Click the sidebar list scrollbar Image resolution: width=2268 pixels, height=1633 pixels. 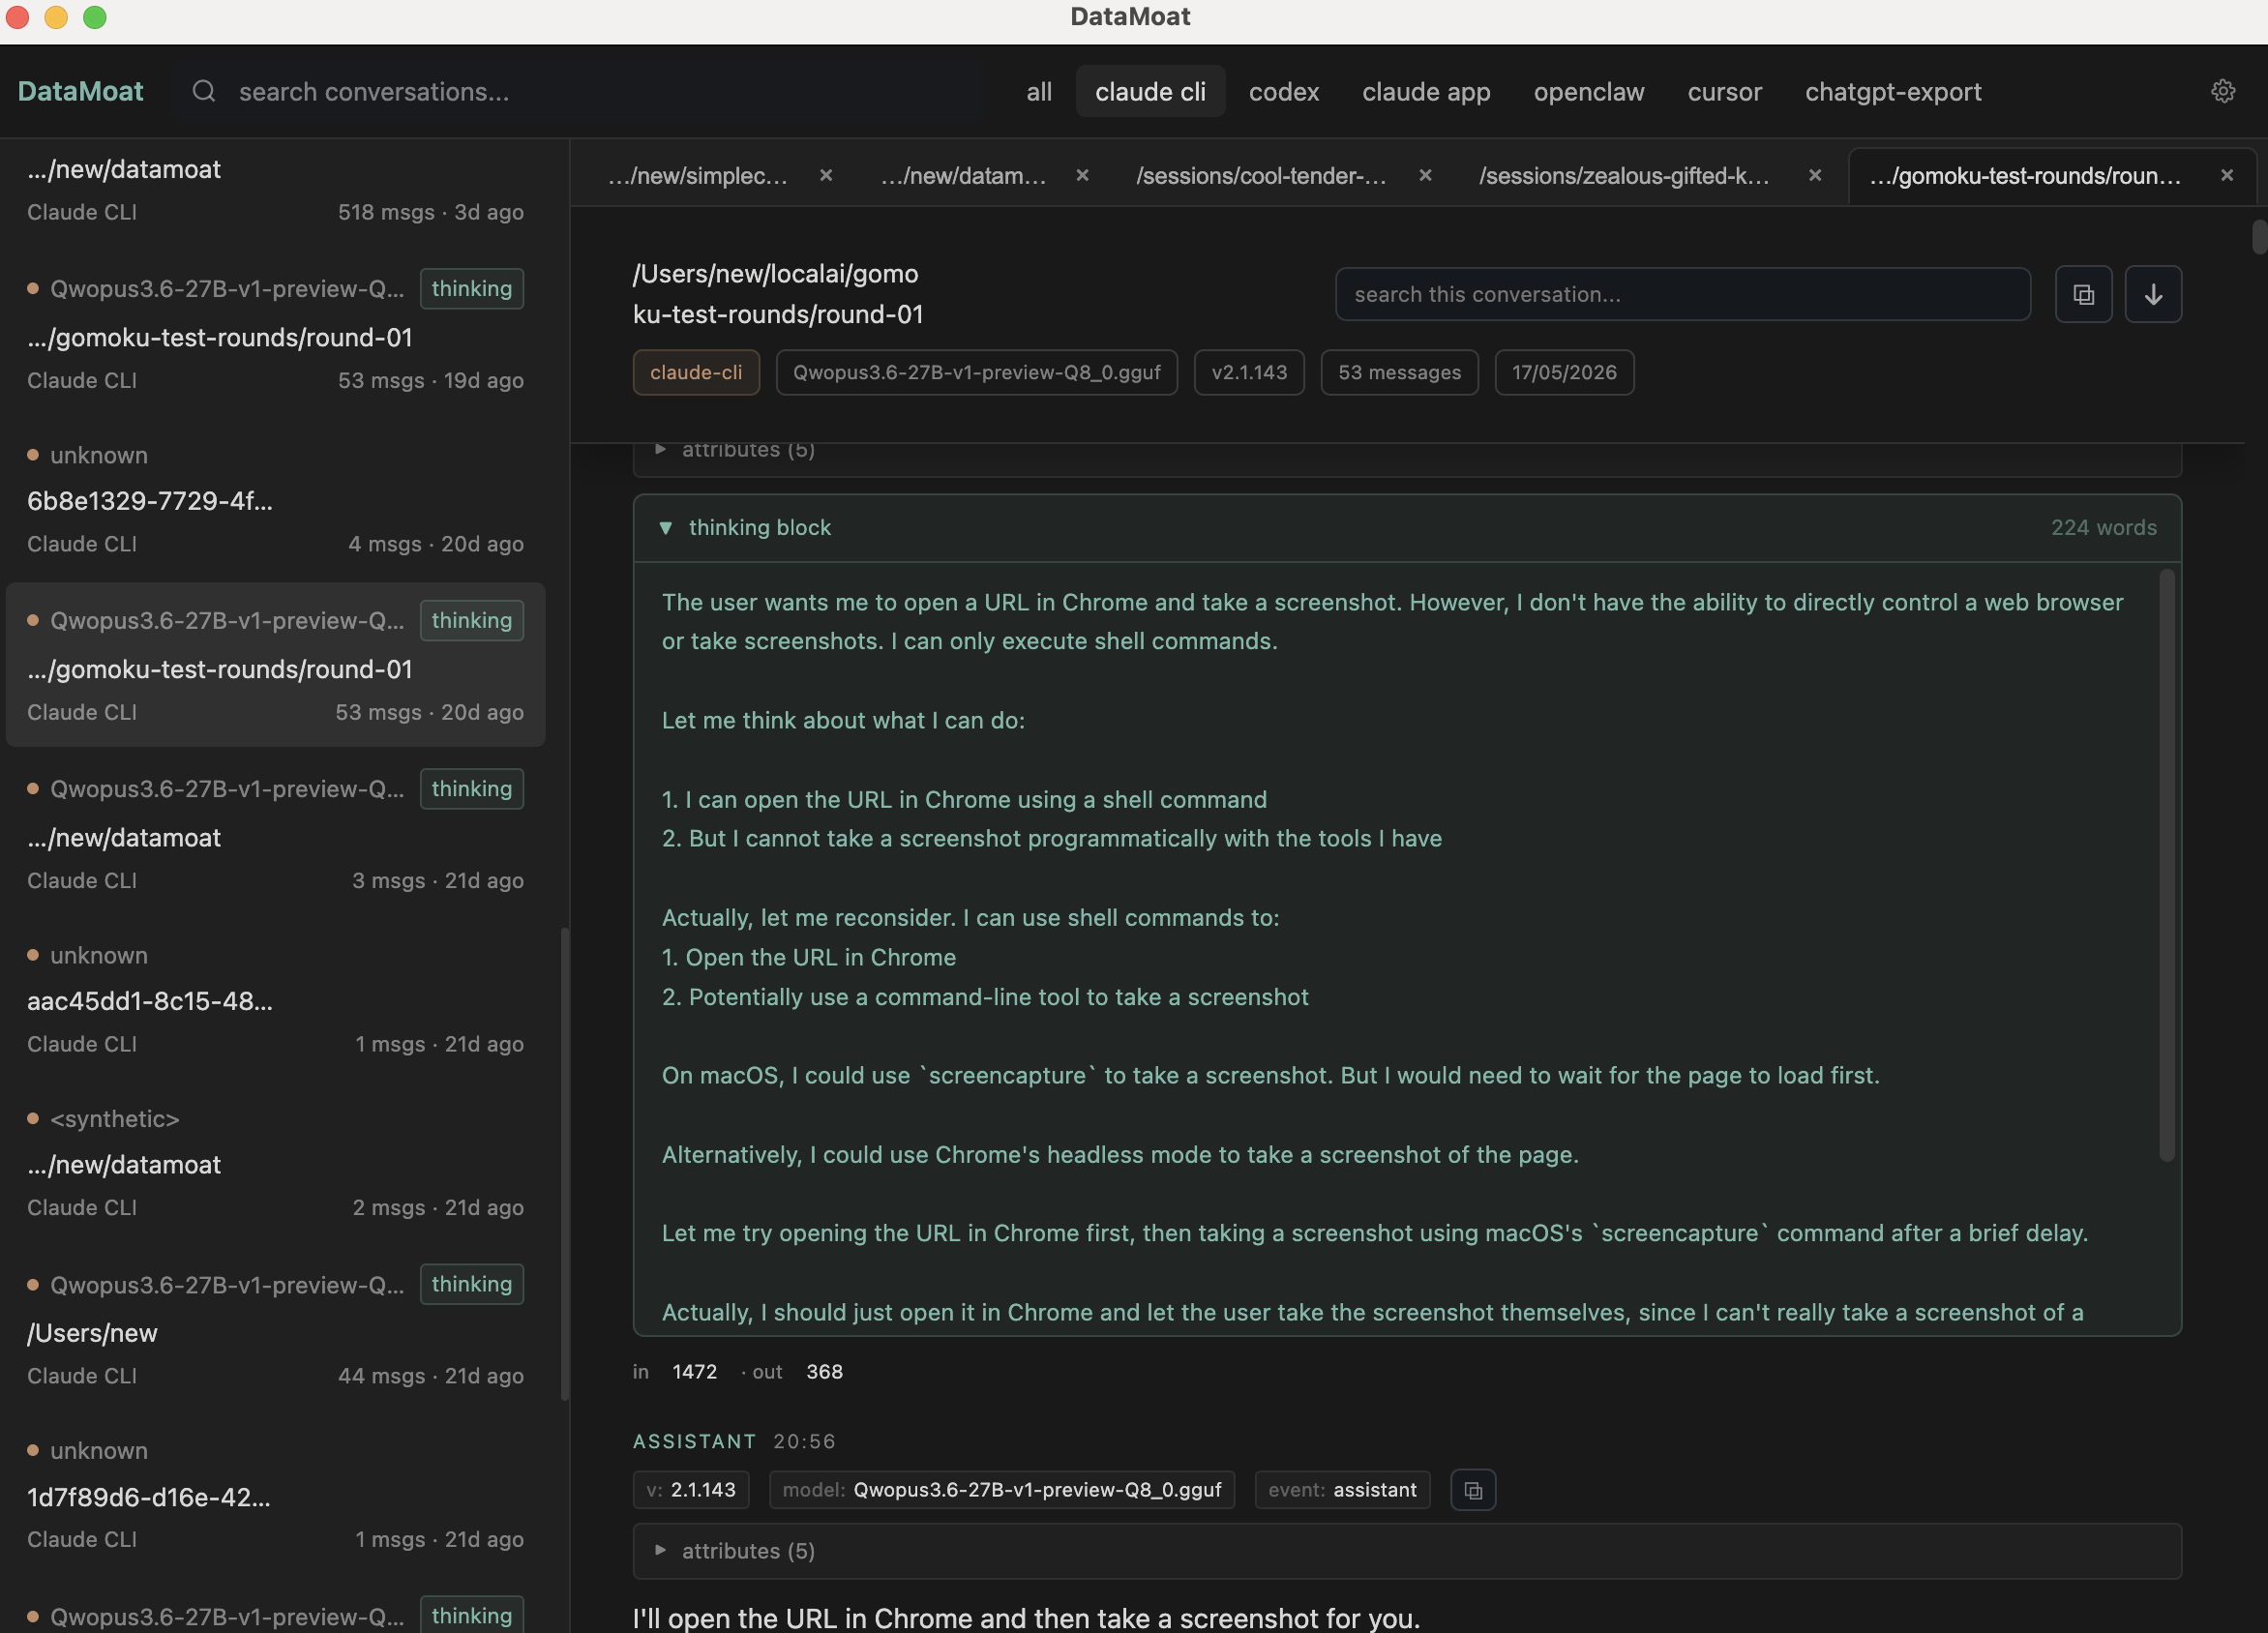[x=564, y=1165]
